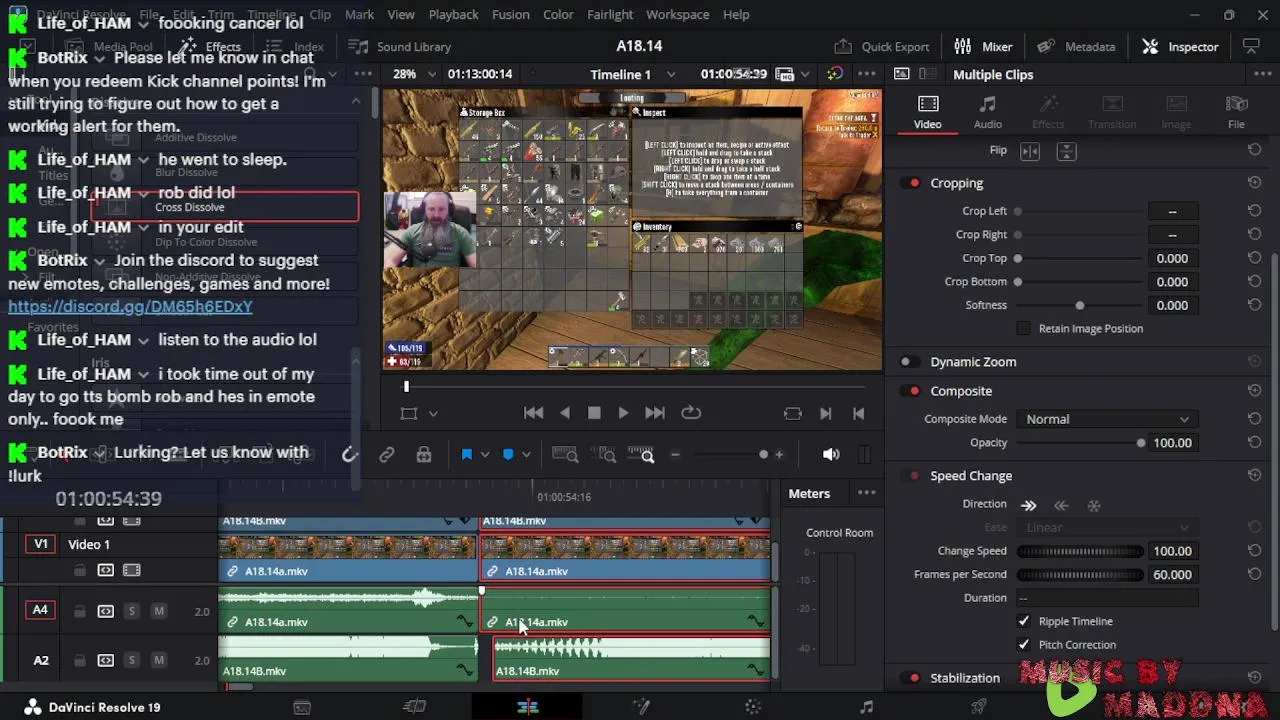Select freeze frame speed direction
This screenshot has width=1280, height=720.
1093,505
